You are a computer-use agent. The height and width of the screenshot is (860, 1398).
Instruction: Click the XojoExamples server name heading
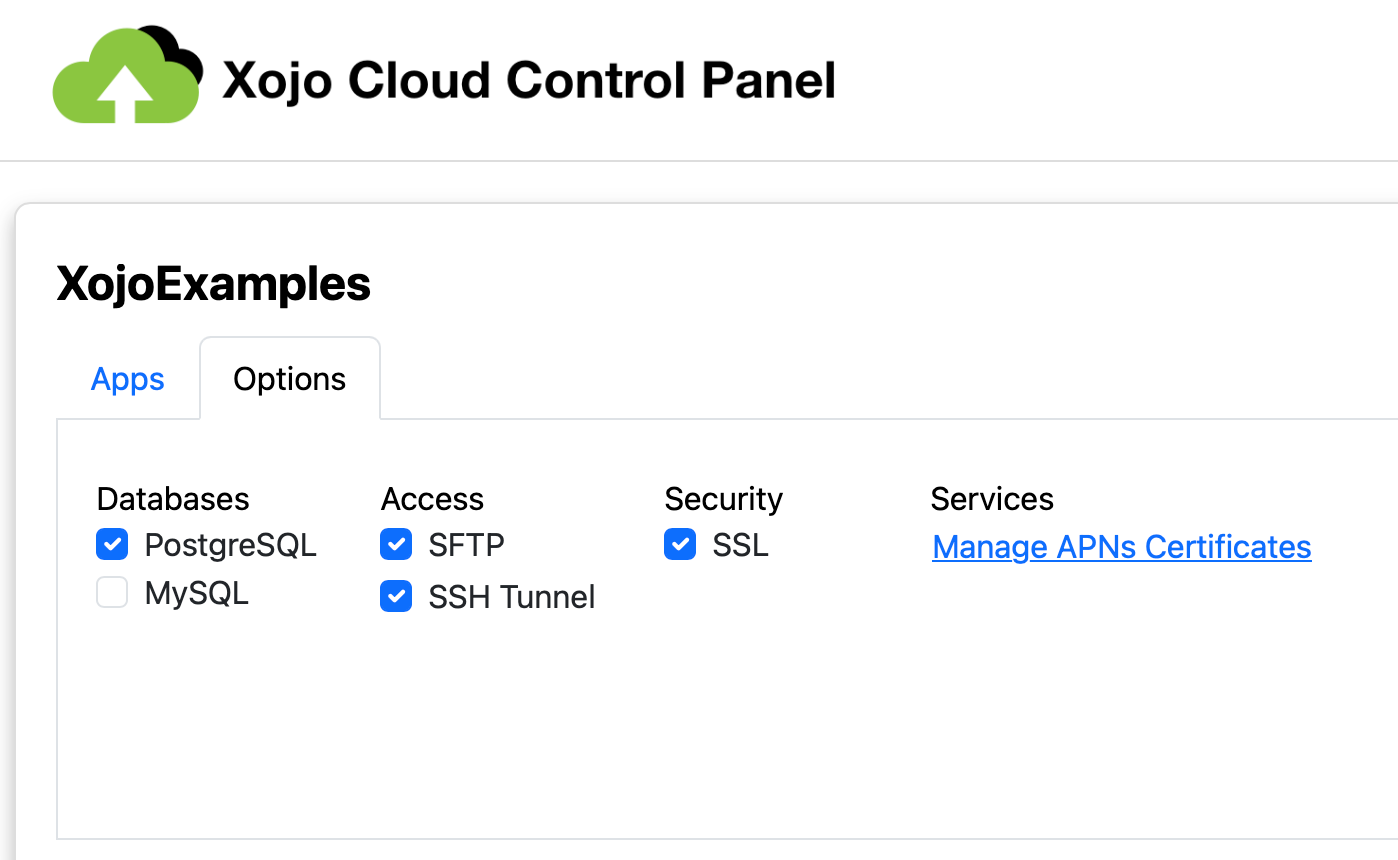click(213, 284)
